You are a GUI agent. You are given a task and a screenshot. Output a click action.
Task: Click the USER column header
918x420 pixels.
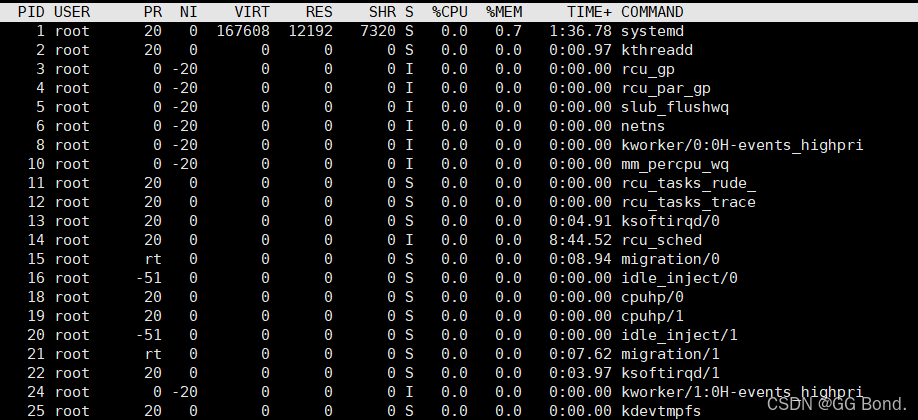pyautogui.click(x=72, y=12)
